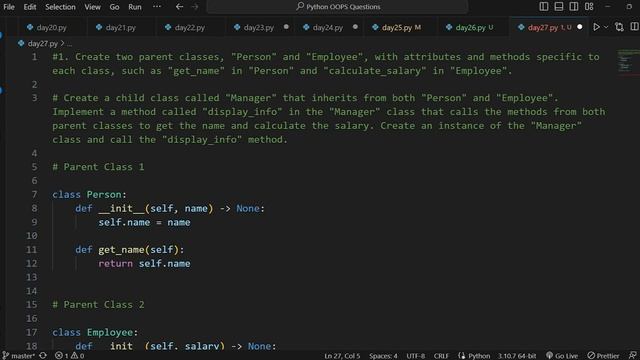Open the compare changes icon
The width and height of the screenshot is (640, 360).
[619, 27]
